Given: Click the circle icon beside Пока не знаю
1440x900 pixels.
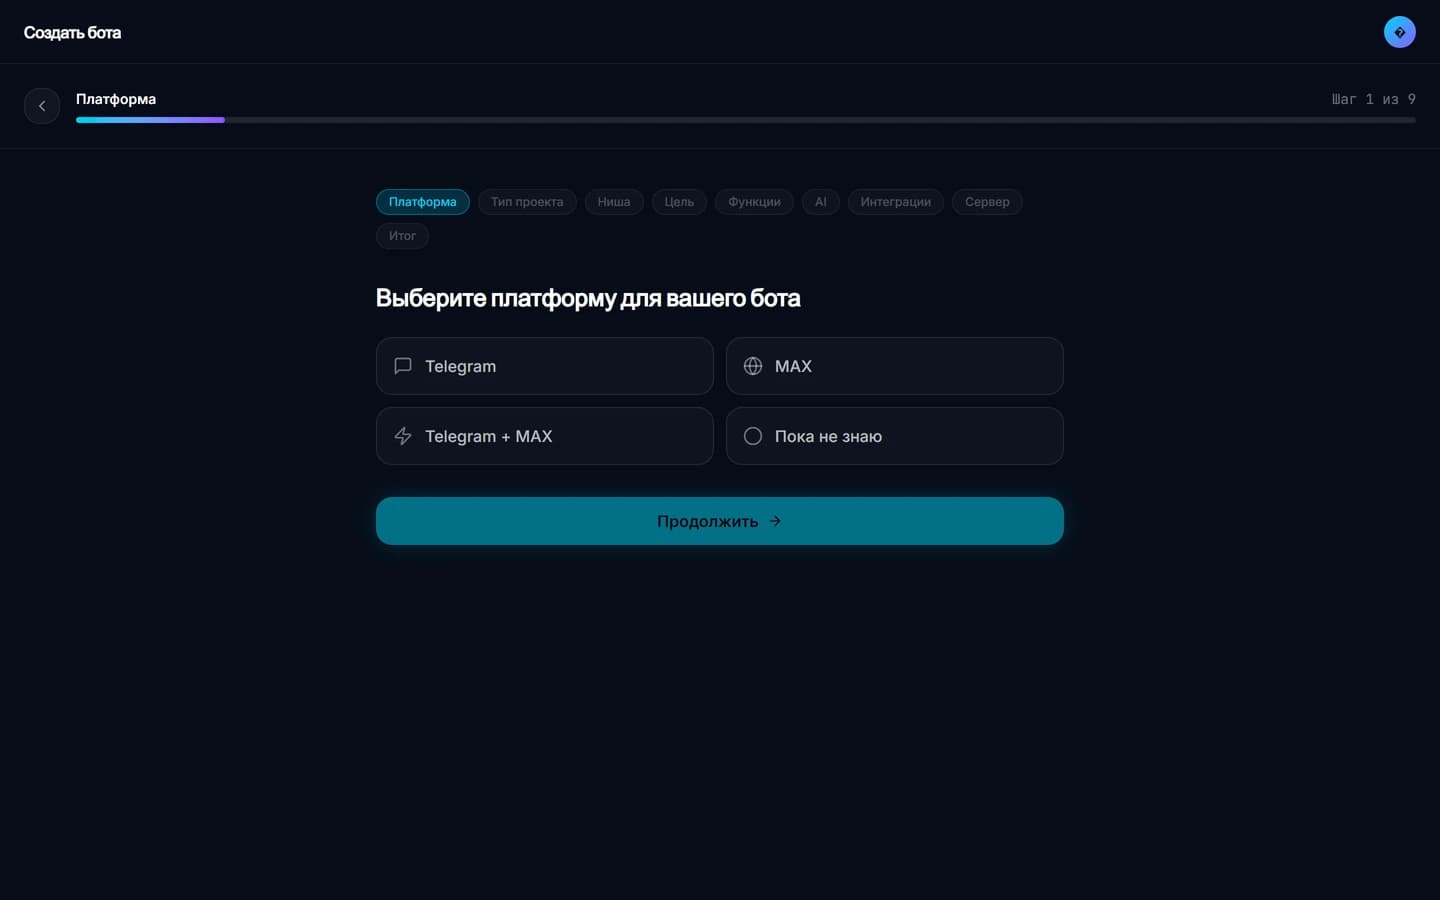Looking at the screenshot, I should 753,436.
